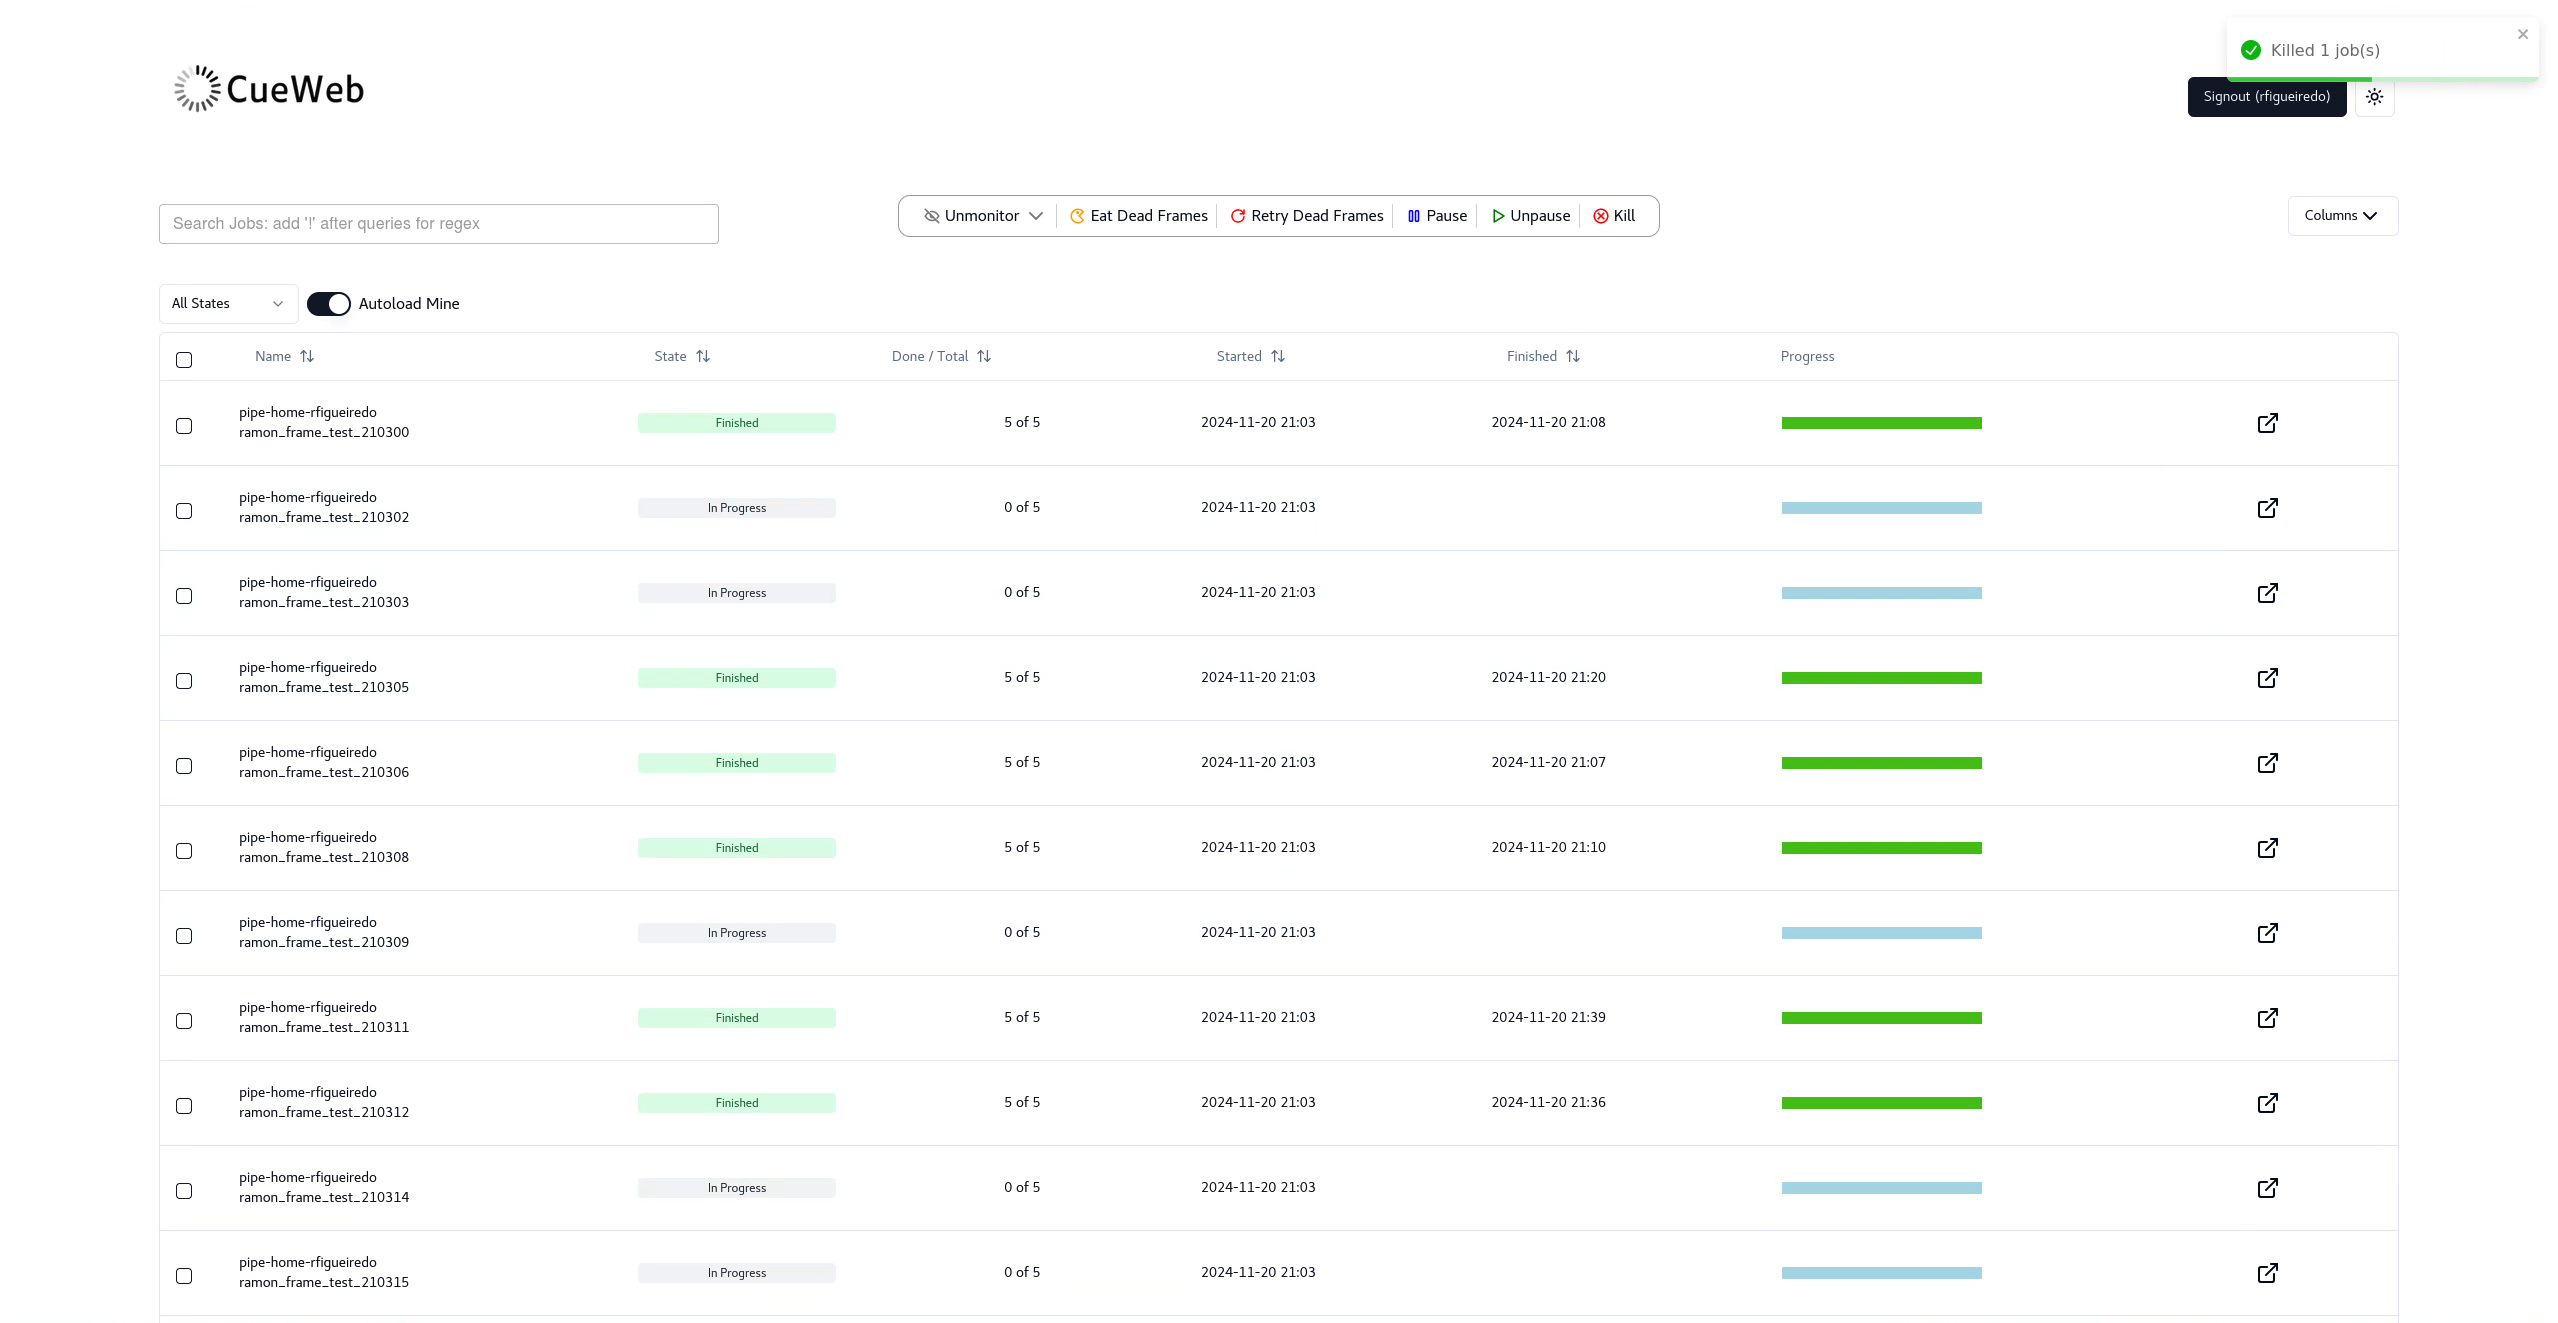Open job ramon_frame_test_210305 external link icon
This screenshot has width=2558, height=1323.
[x=2267, y=678]
